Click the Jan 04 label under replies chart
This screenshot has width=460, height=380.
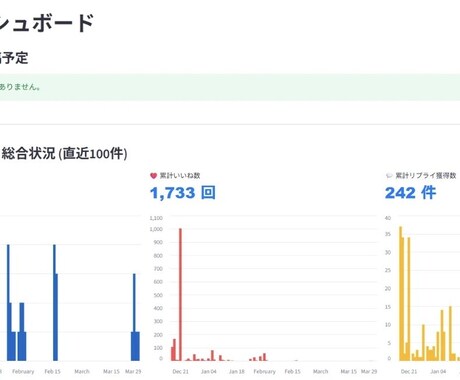pyautogui.click(x=438, y=371)
